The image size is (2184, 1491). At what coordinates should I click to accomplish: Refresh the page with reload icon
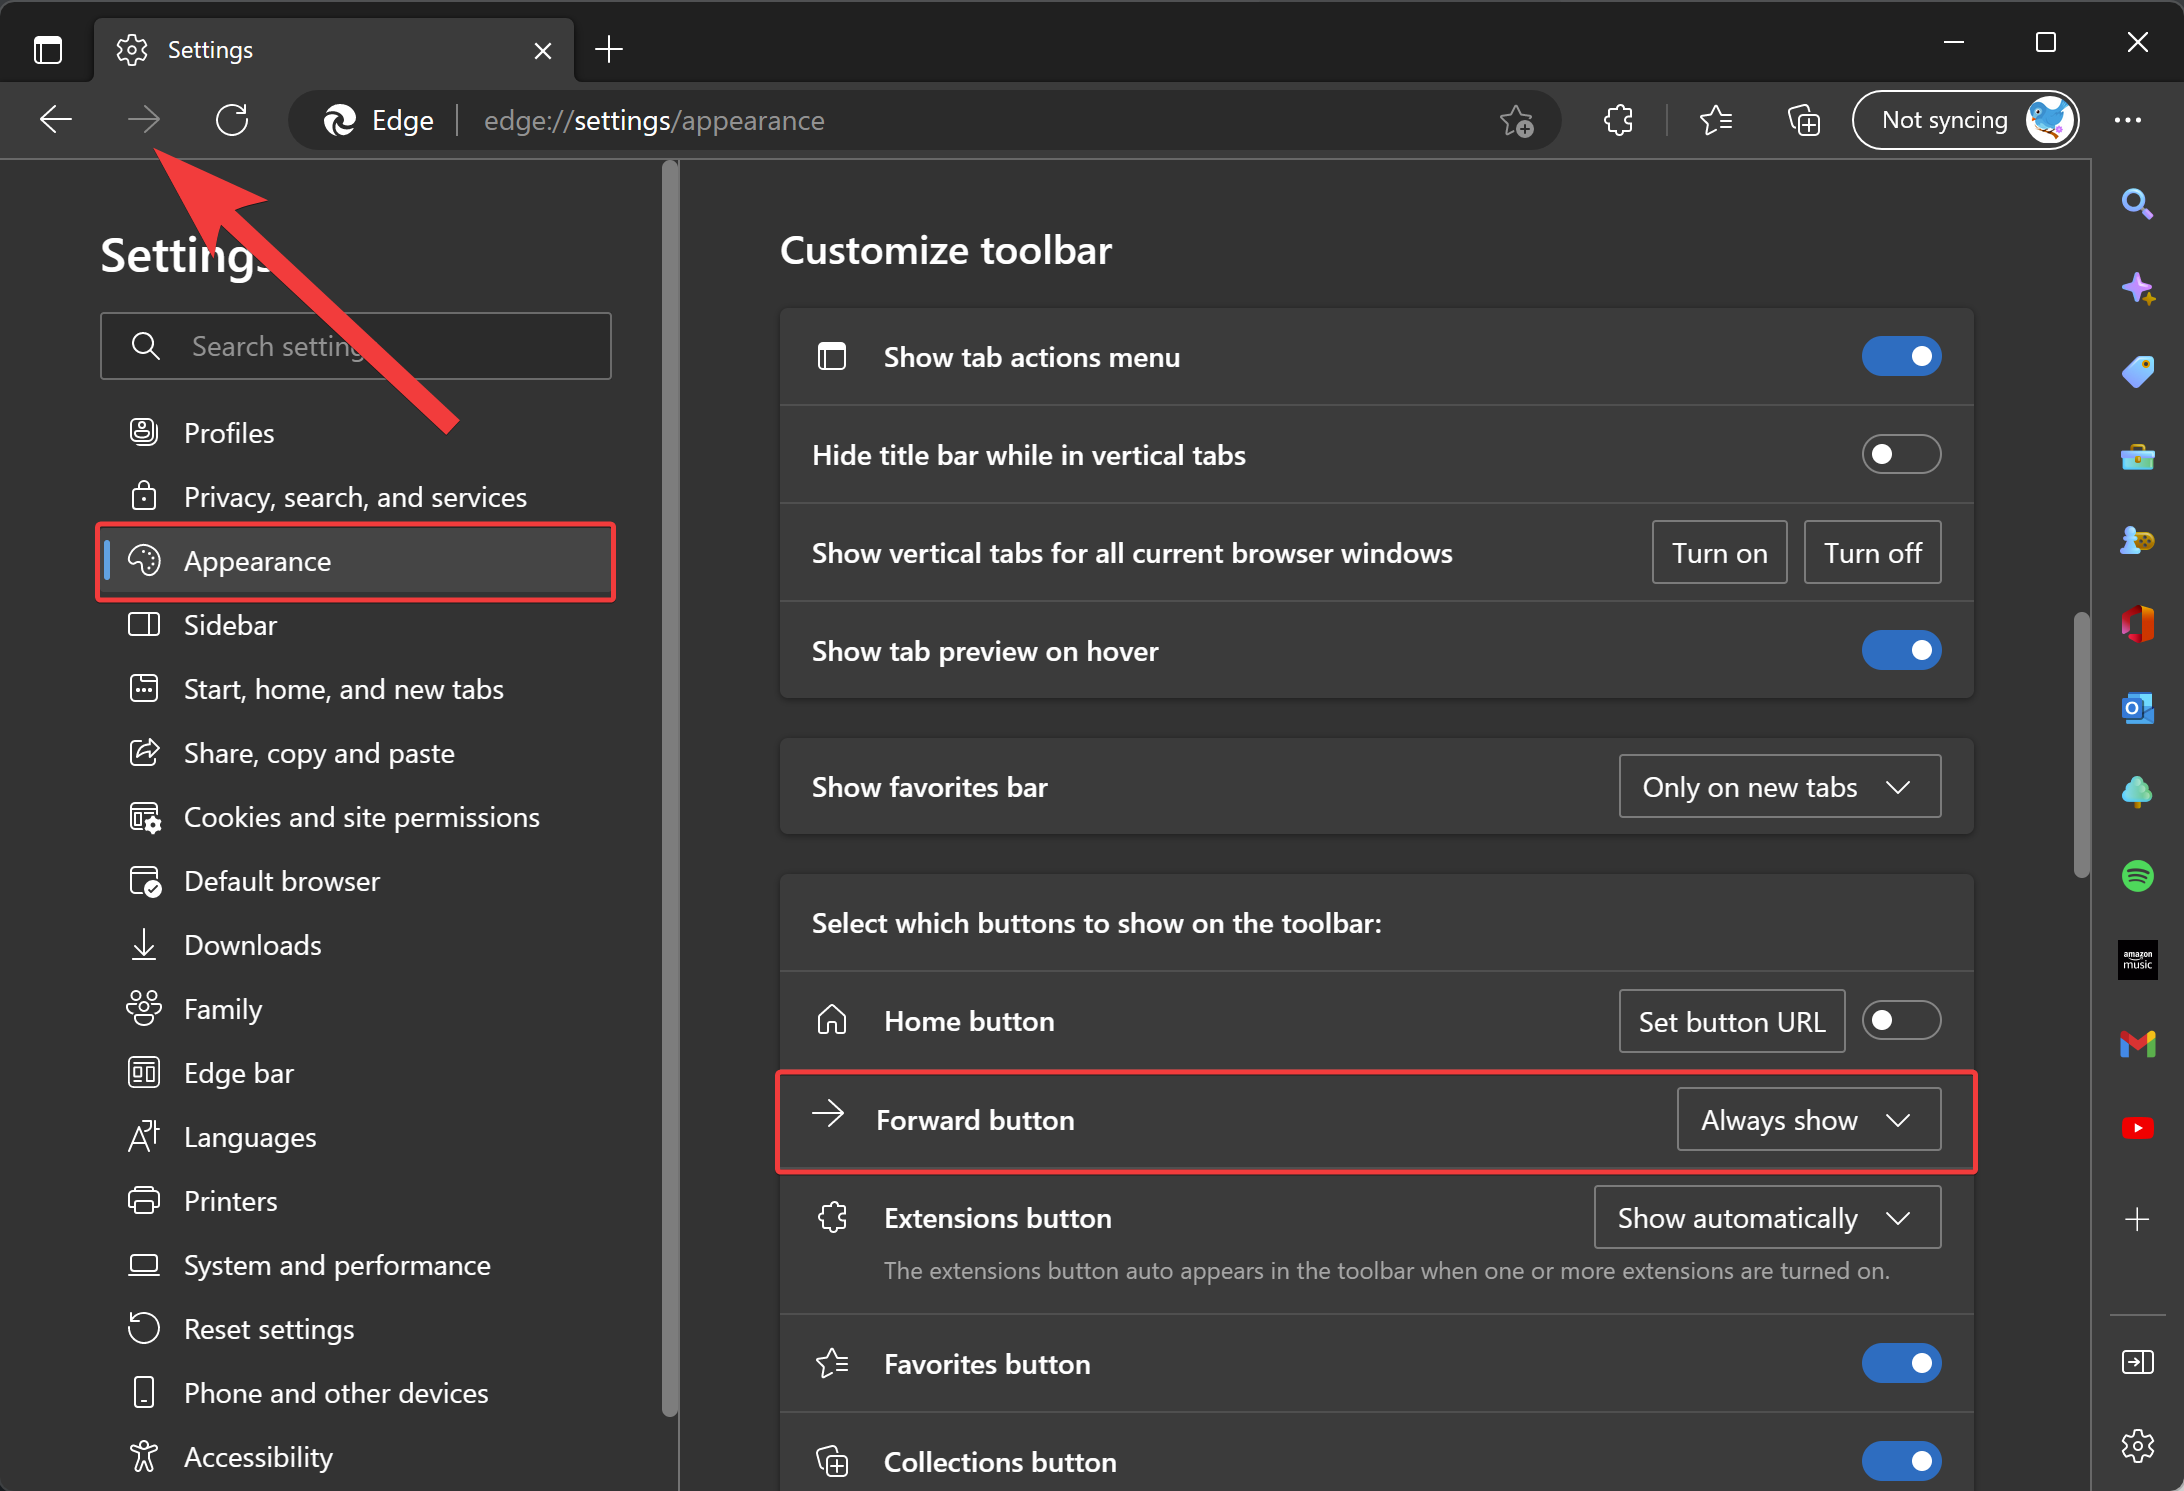[232, 120]
